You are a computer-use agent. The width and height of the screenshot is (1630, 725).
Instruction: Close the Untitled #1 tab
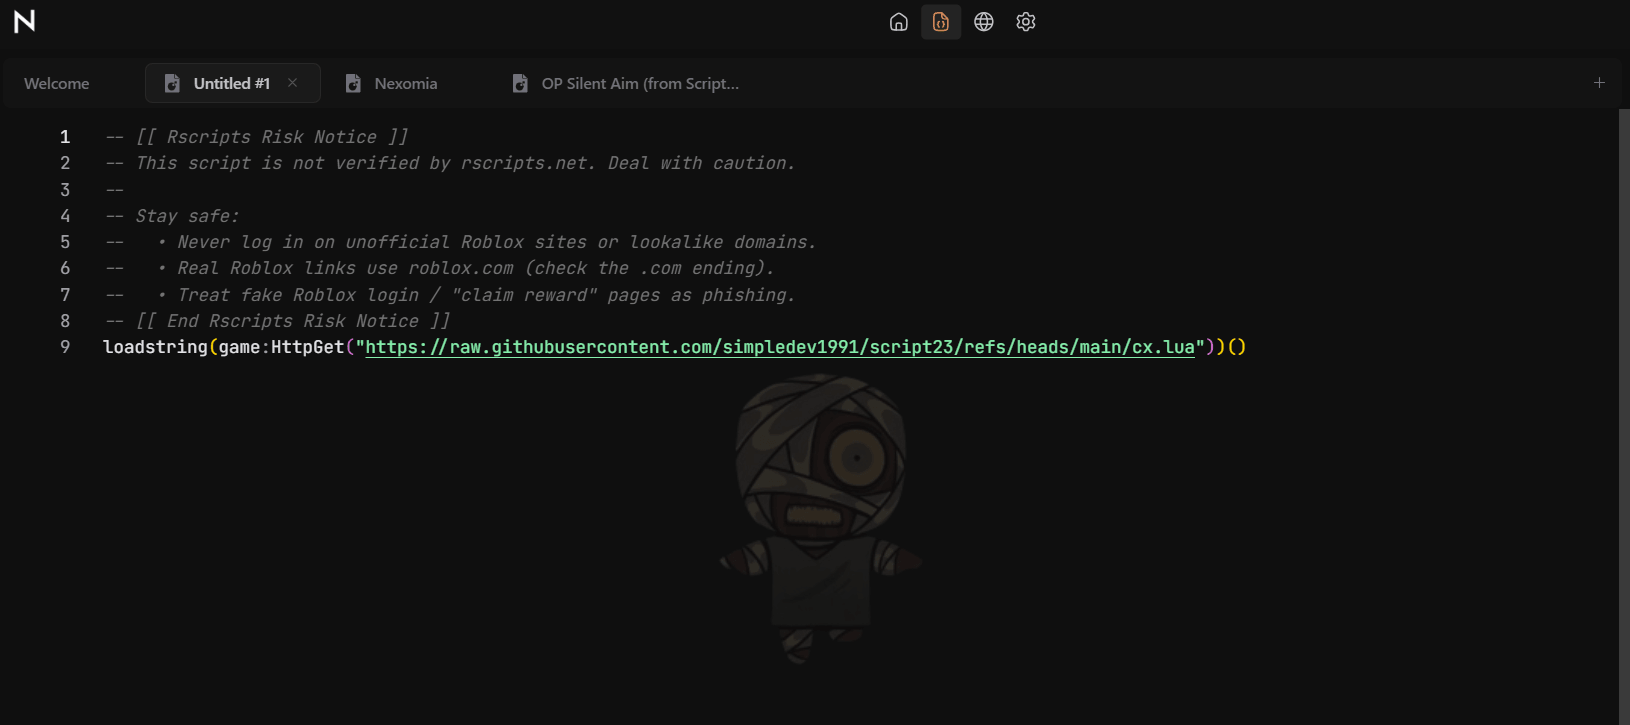pos(293,83)
